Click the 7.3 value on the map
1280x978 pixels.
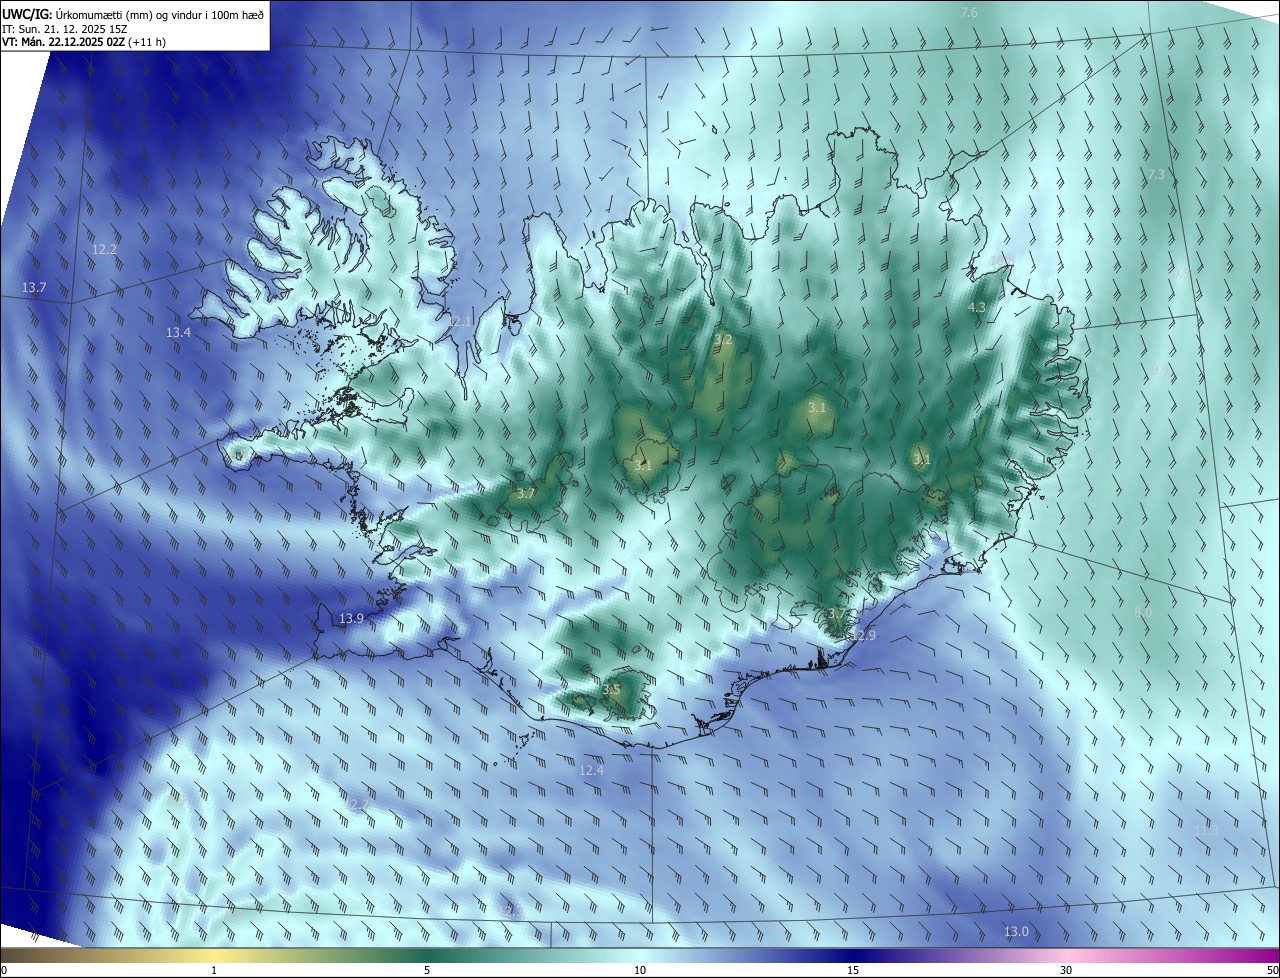click(1155, 174)
